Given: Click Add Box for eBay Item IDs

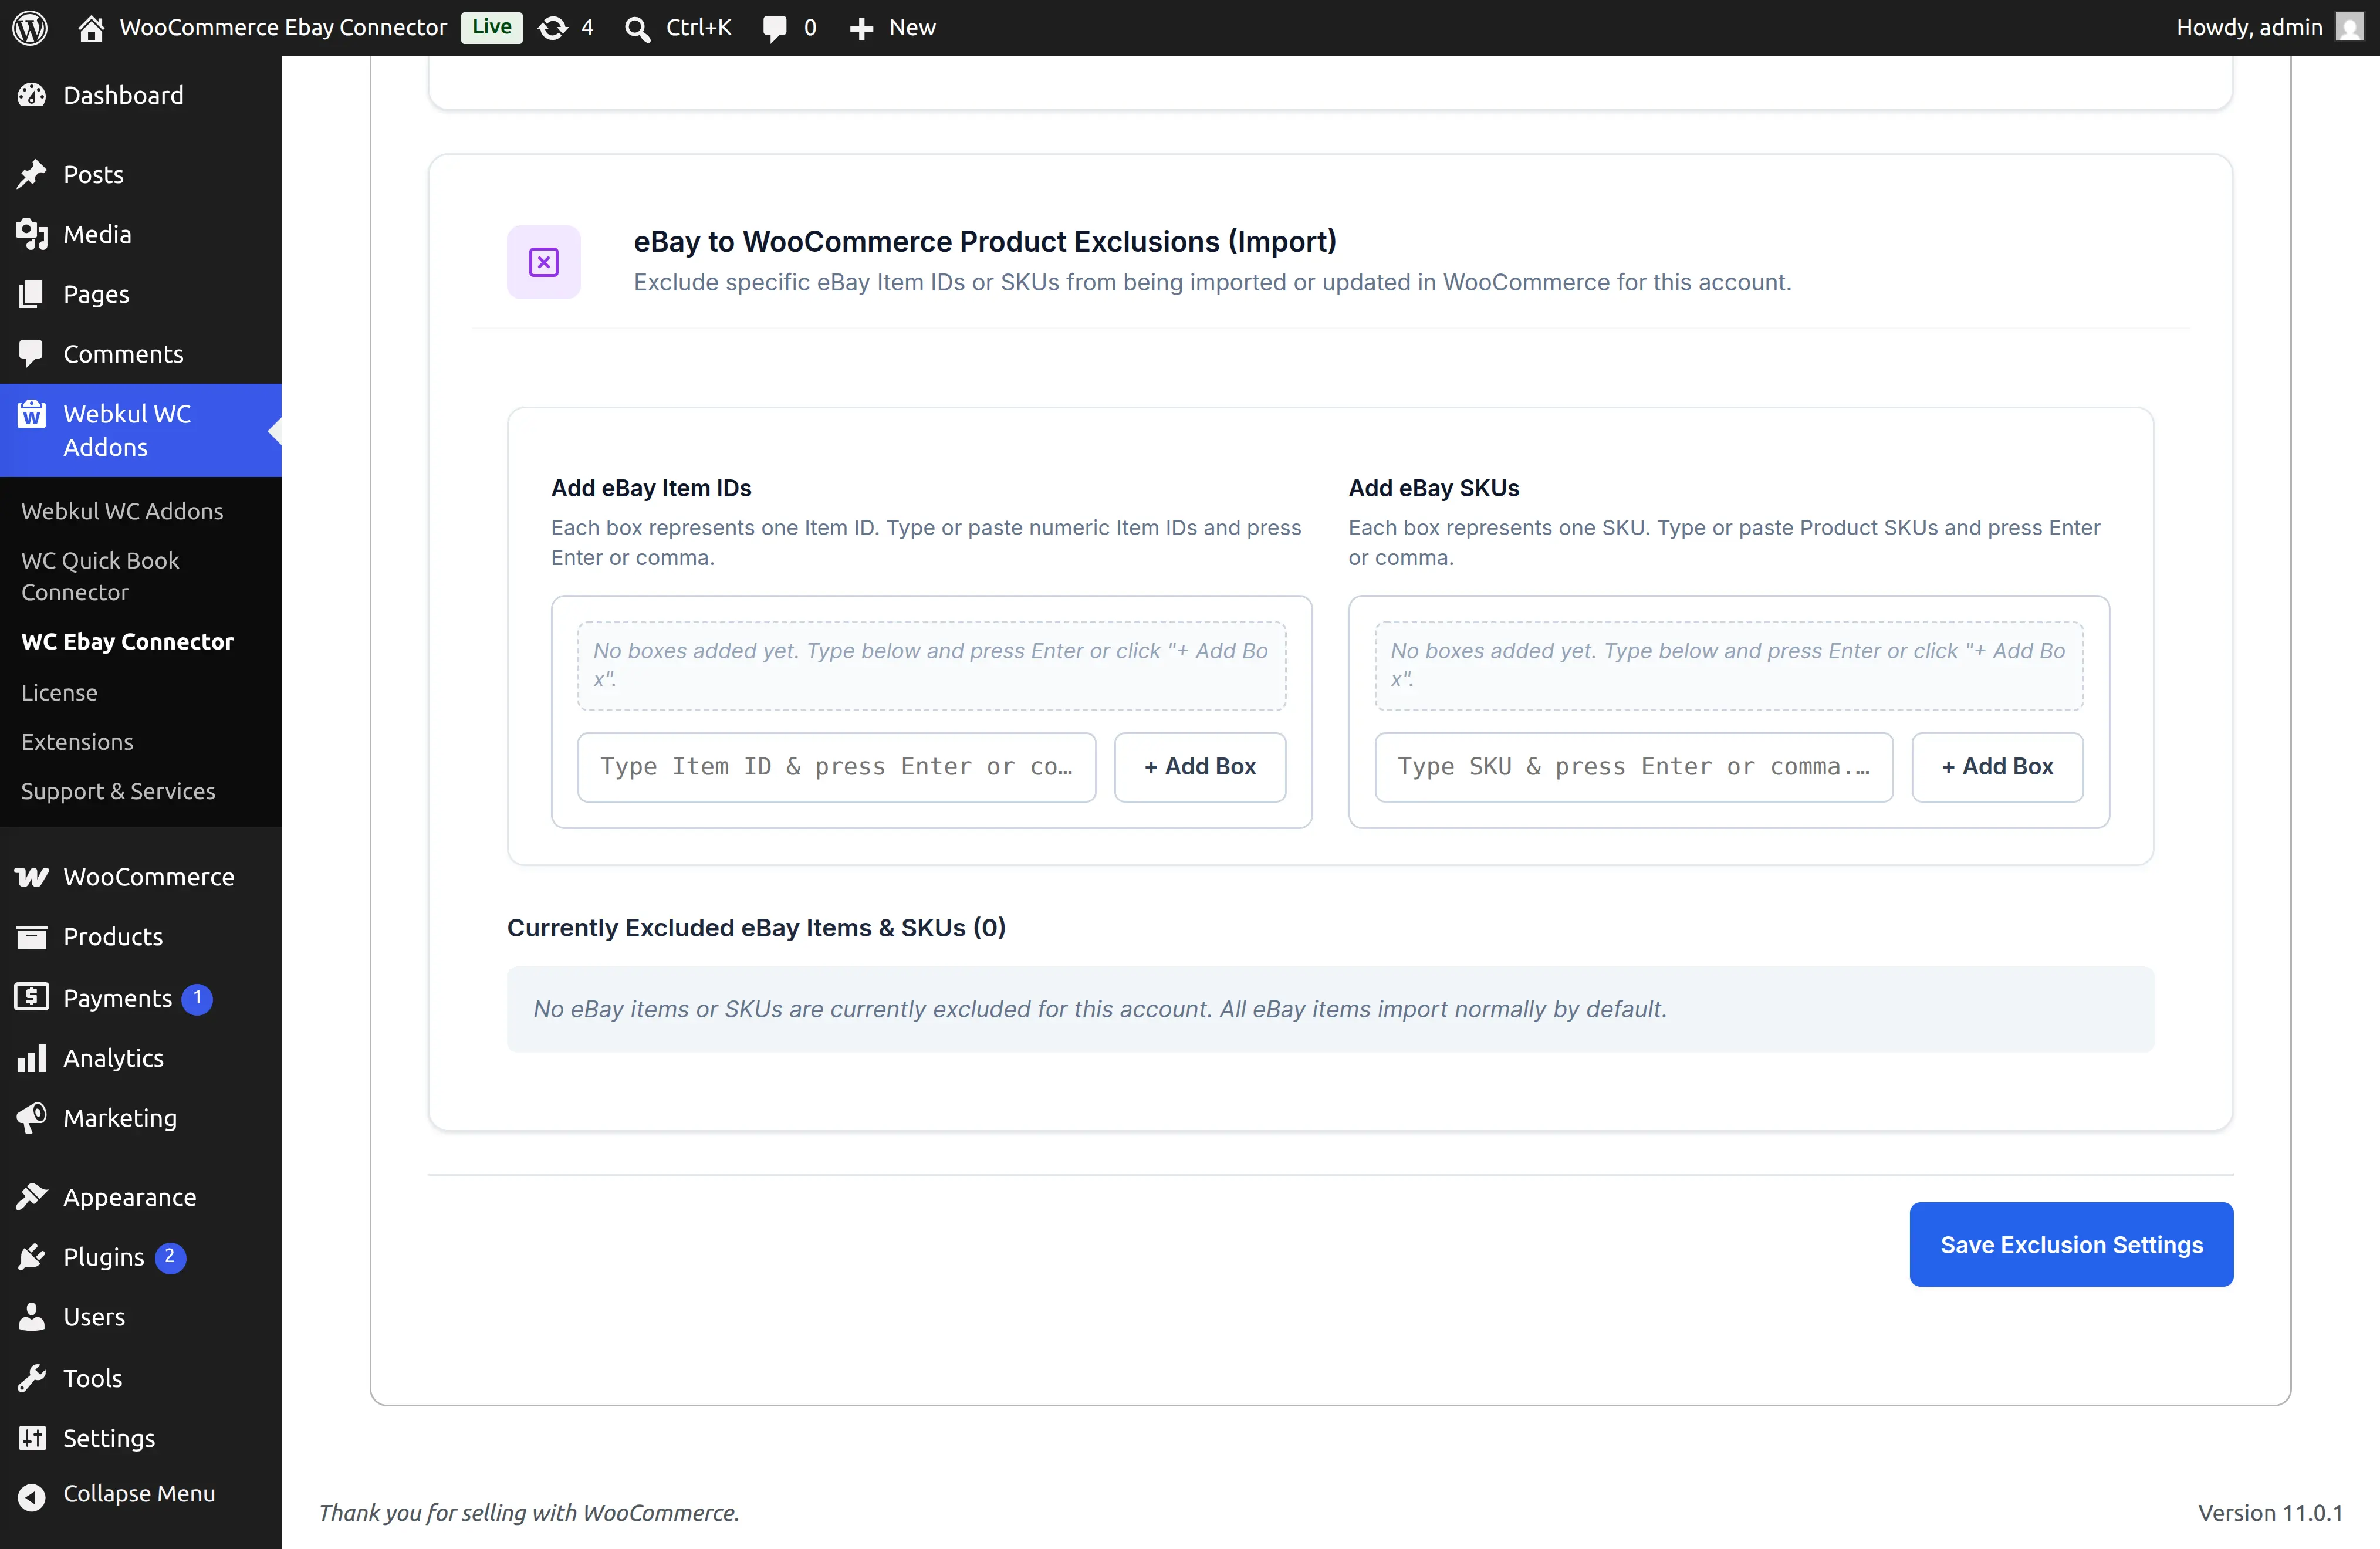Looking at the screenshot, I should coord(1200,767).
